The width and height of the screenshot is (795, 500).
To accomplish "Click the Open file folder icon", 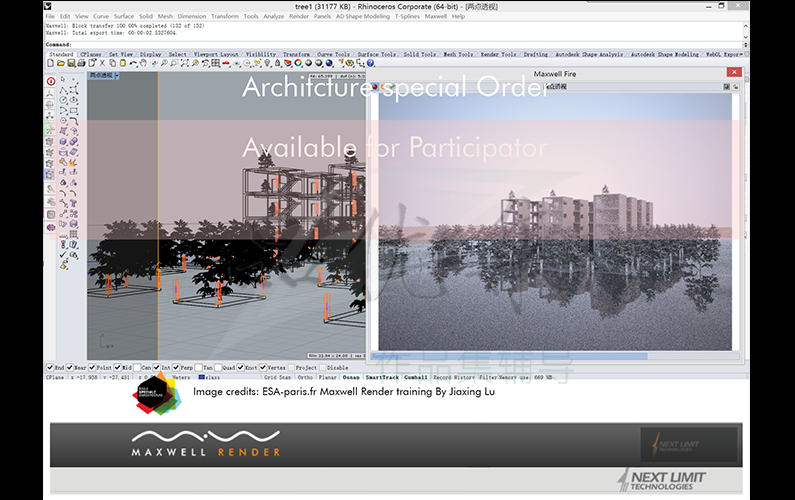I will (61, 63).
